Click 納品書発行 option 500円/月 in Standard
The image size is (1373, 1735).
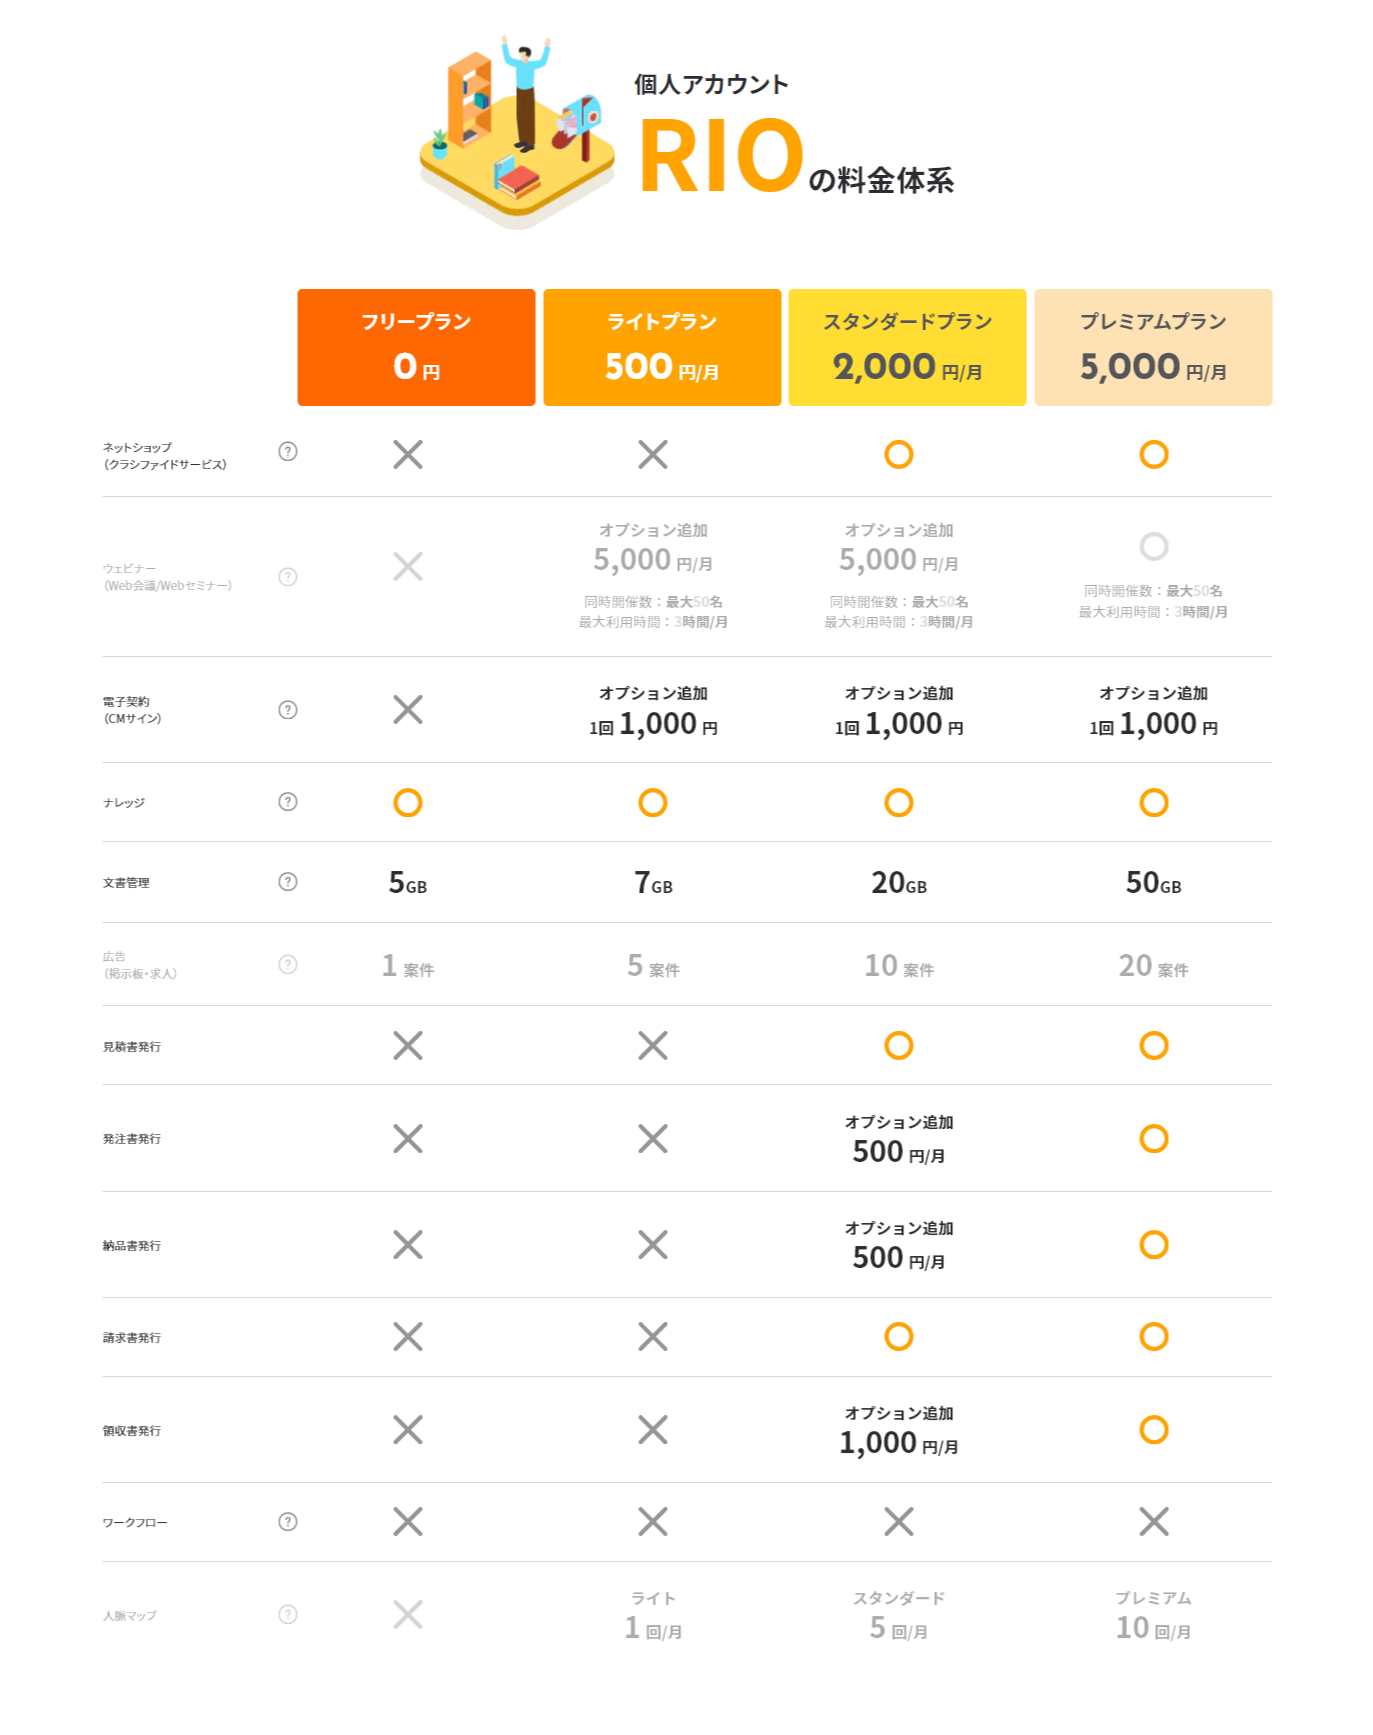[x=898, y=1246]
